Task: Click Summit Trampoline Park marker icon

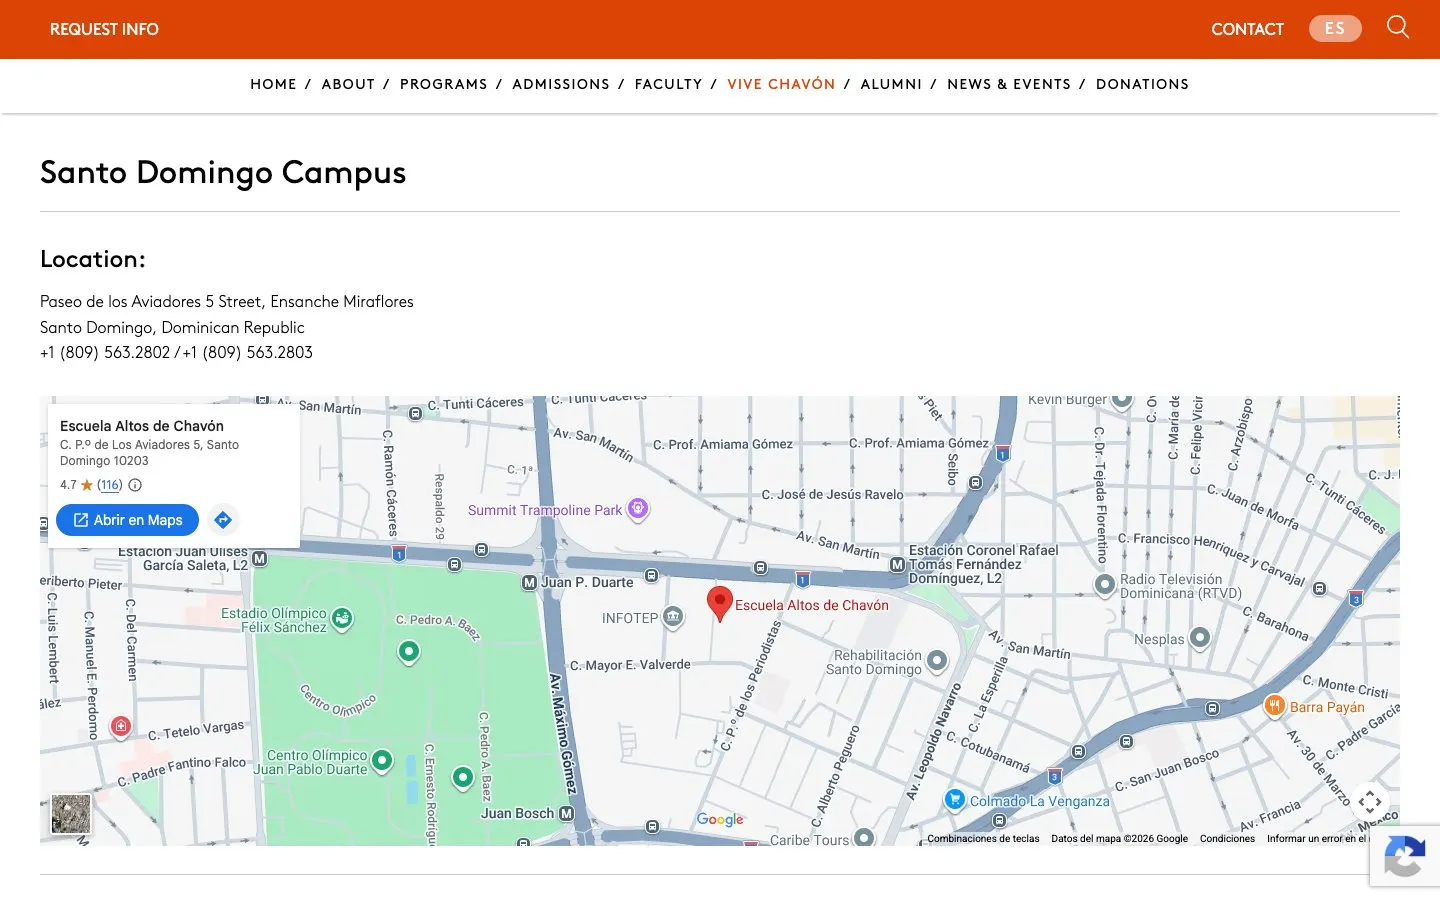Action: 638,509
